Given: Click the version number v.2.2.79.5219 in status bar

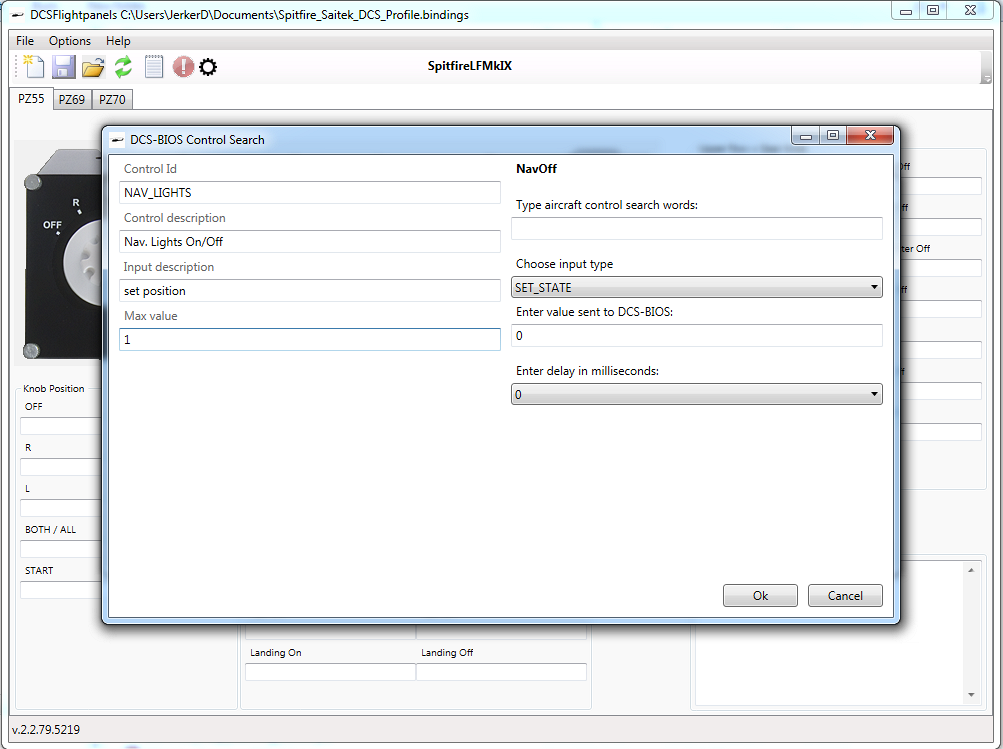Looking at the screenshot, I should point(46,729).
